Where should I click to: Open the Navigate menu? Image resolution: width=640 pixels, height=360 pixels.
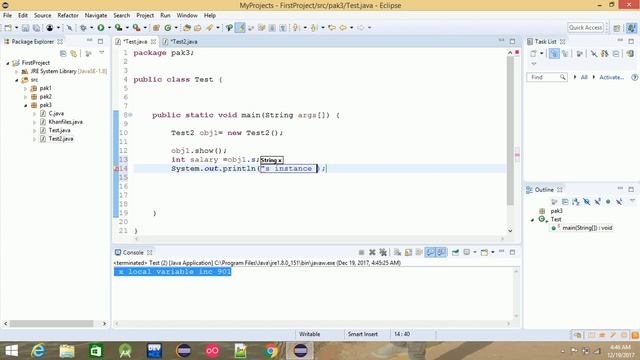tap(96, 16)
